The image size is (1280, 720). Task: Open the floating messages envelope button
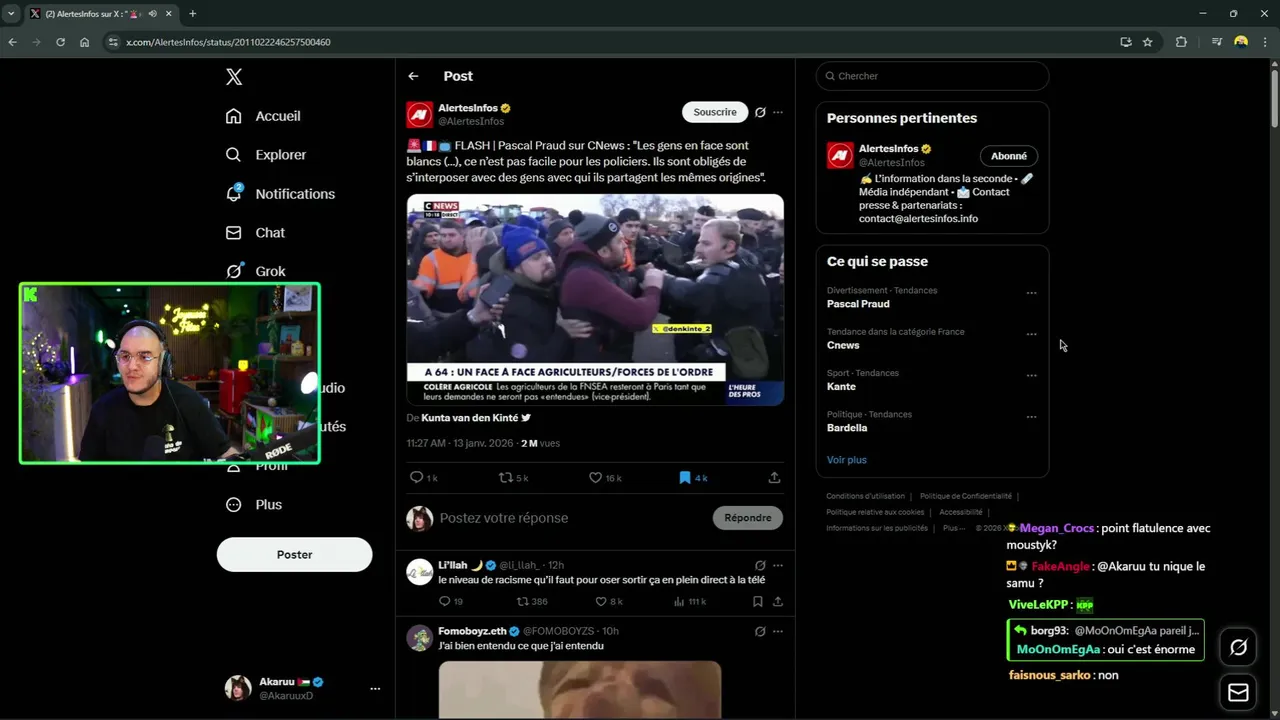(1238, 692)
